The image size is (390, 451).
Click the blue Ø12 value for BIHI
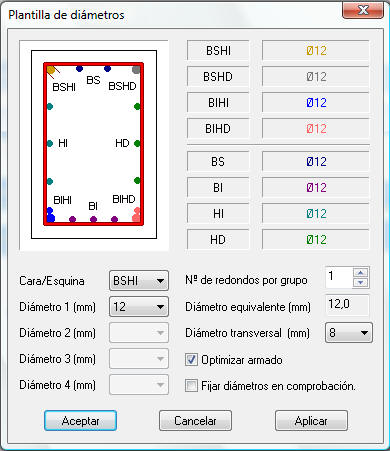coord(316,103)
